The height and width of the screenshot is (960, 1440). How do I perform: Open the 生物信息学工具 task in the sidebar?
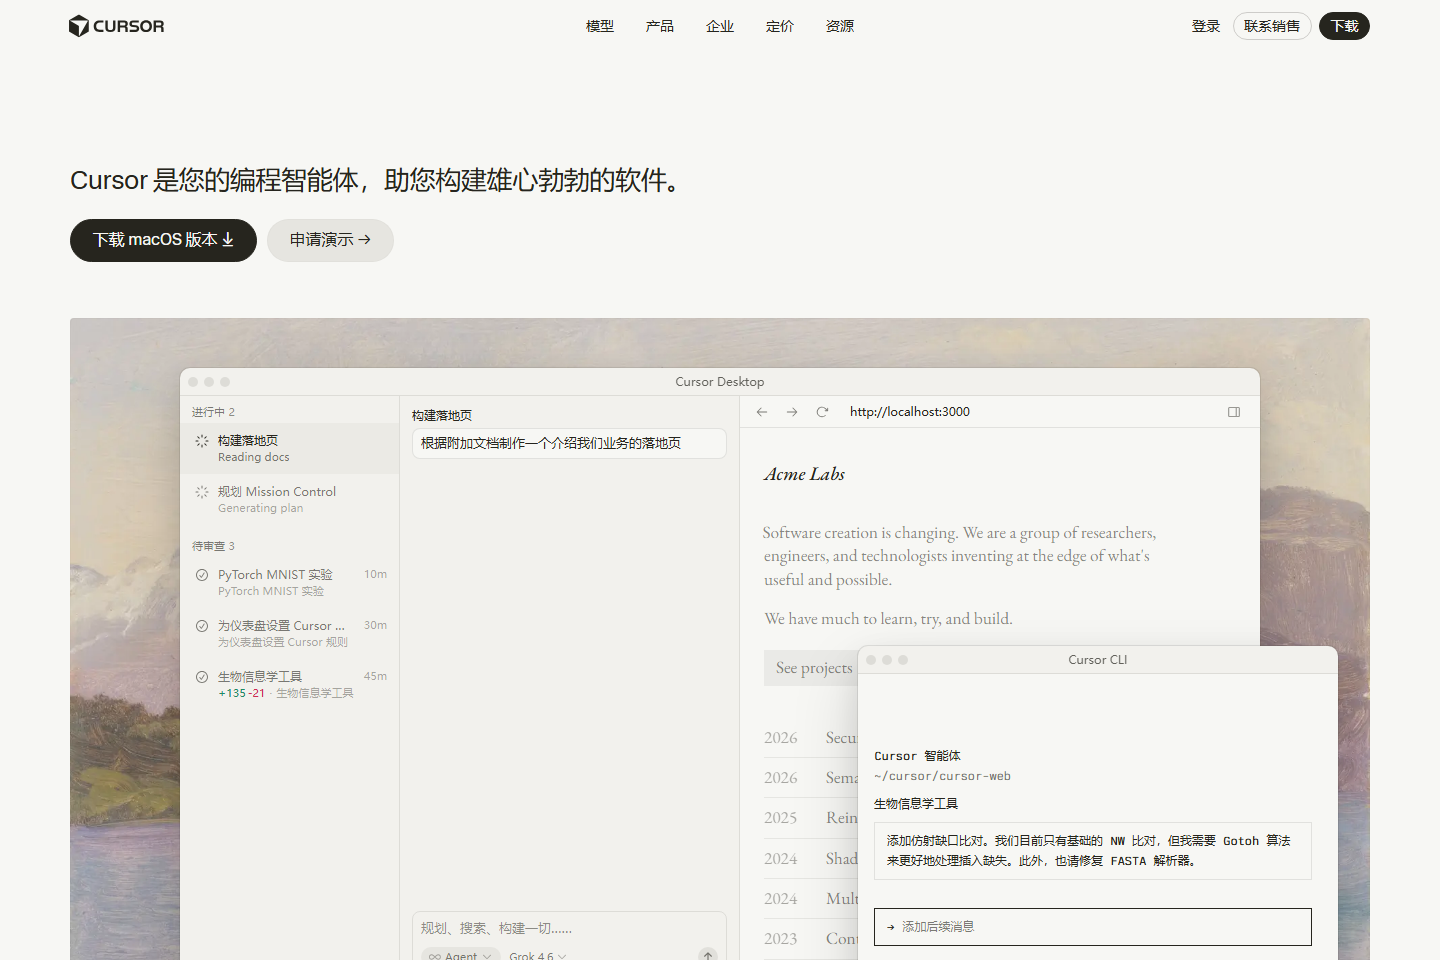pos(290,684)
